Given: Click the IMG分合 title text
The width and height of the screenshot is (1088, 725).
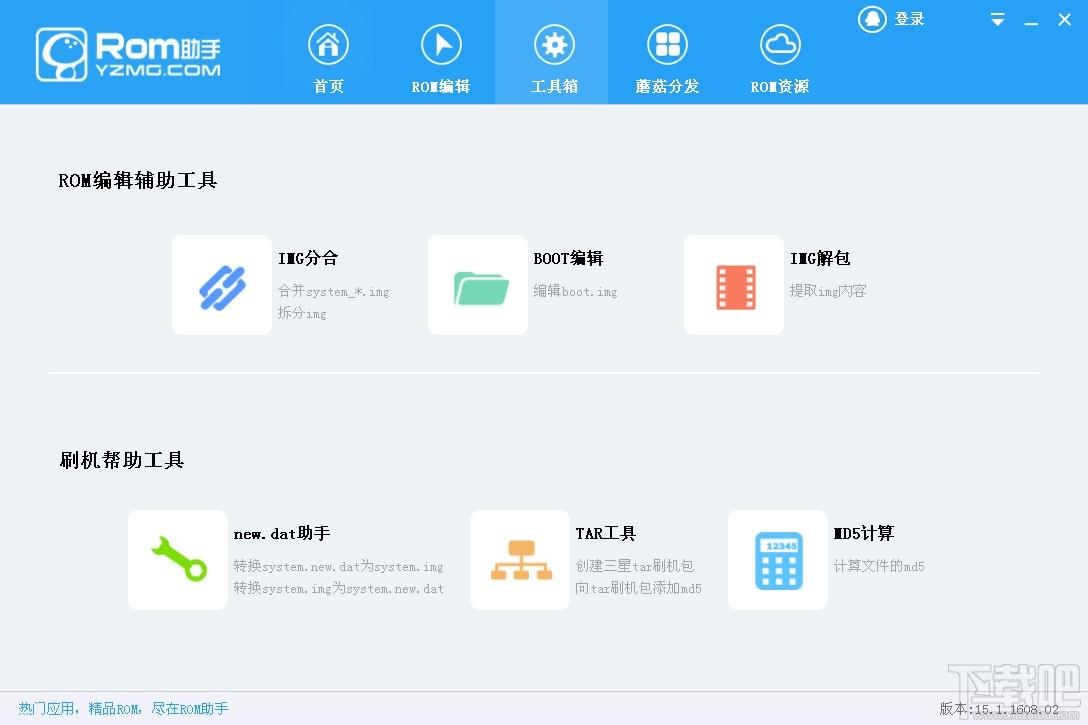Looking at the screenshot, I should tap(308, 258).
